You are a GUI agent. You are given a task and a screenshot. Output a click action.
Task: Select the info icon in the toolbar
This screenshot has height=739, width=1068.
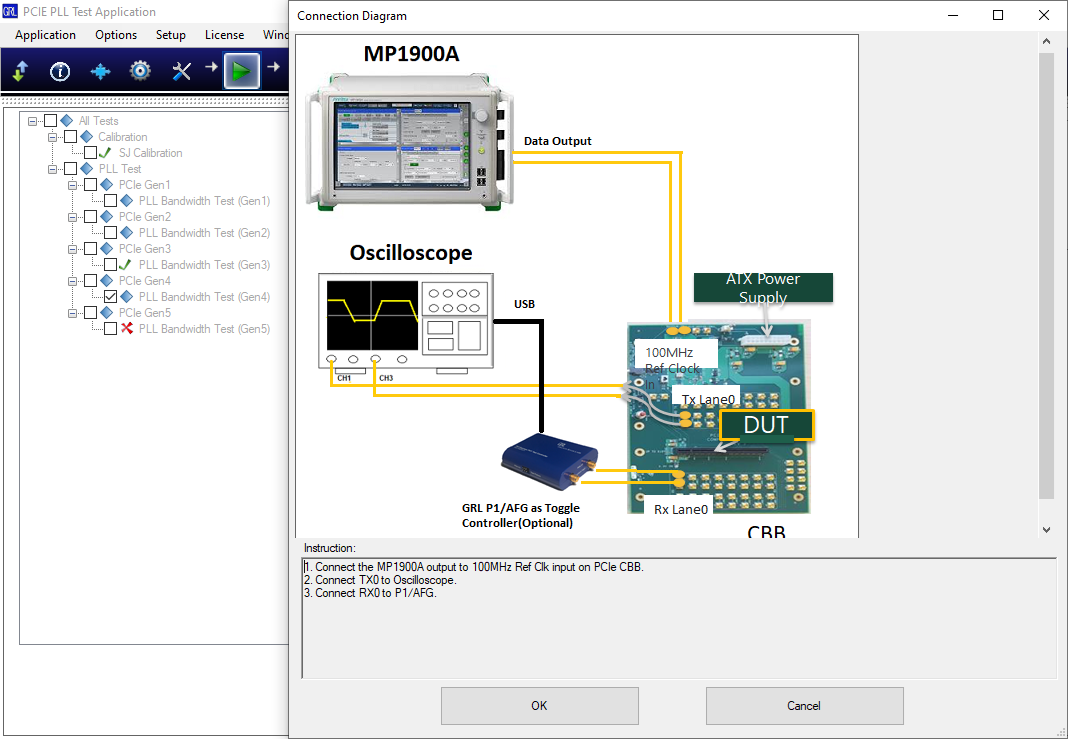(x=59, y=71)
